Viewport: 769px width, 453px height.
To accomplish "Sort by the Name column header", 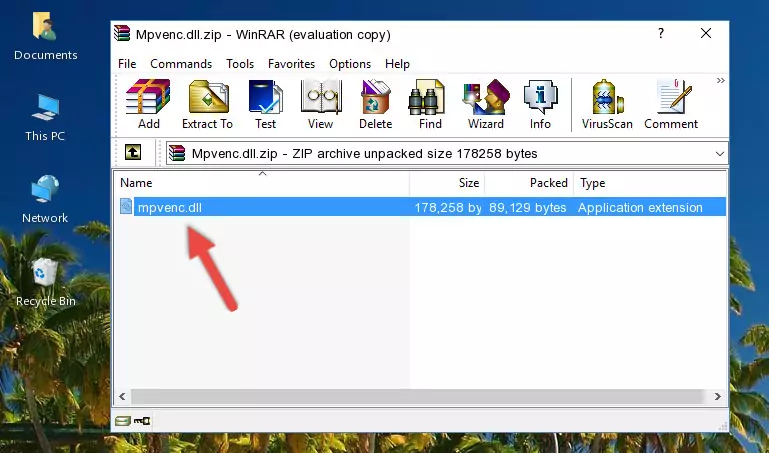I will click(x=263, y=183).
